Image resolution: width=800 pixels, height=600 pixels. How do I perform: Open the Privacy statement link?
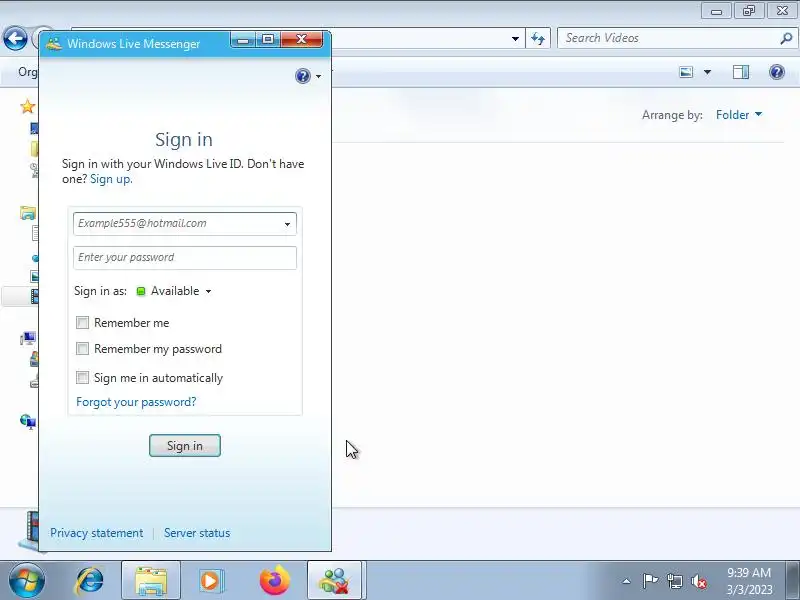click(x=96, y=533)
